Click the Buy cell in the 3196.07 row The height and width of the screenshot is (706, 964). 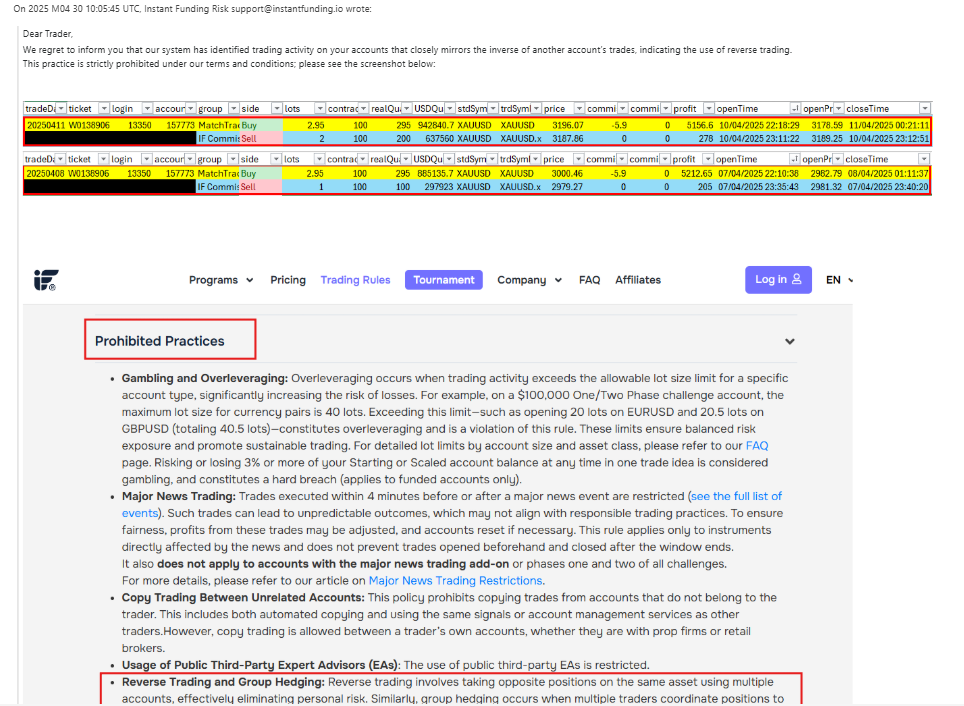[261, 125]
